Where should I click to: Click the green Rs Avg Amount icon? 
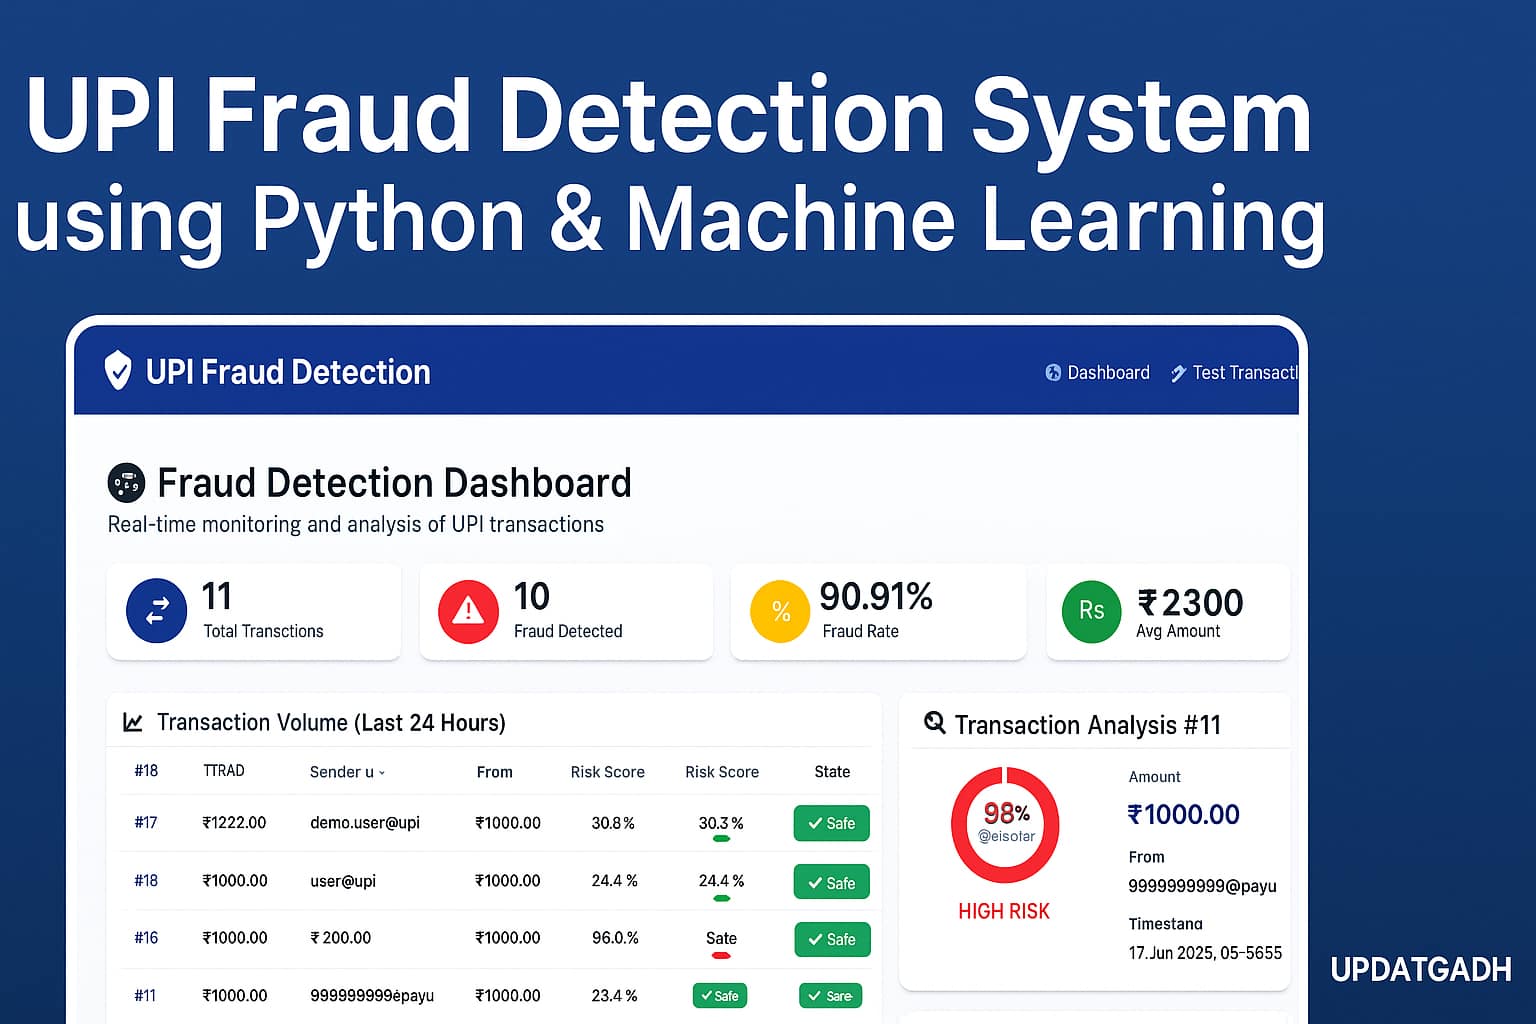coord(1091,611)
